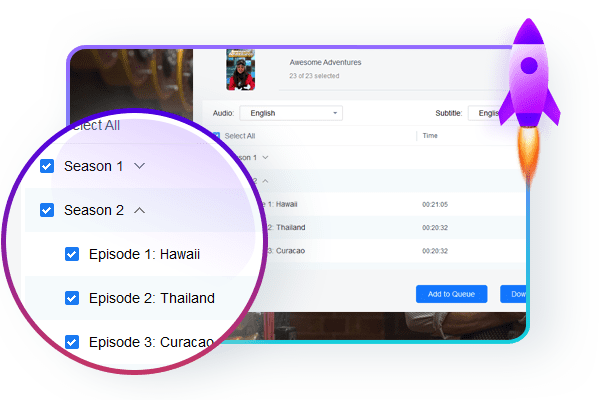Viewport: 600px width, 400px height.
Task: Select the magnified 'Episode 3: Curacao' label
Action: (151, 342)
